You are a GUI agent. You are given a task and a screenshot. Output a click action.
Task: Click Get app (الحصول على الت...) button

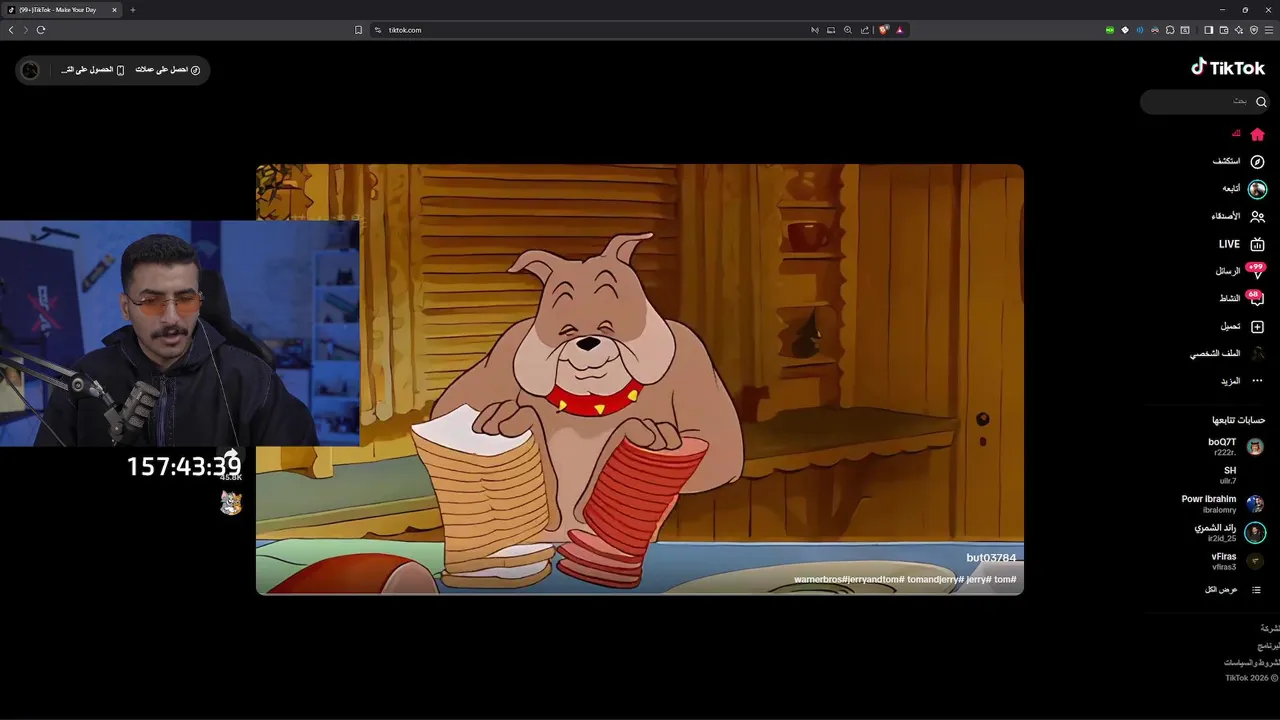click(92, 70)
